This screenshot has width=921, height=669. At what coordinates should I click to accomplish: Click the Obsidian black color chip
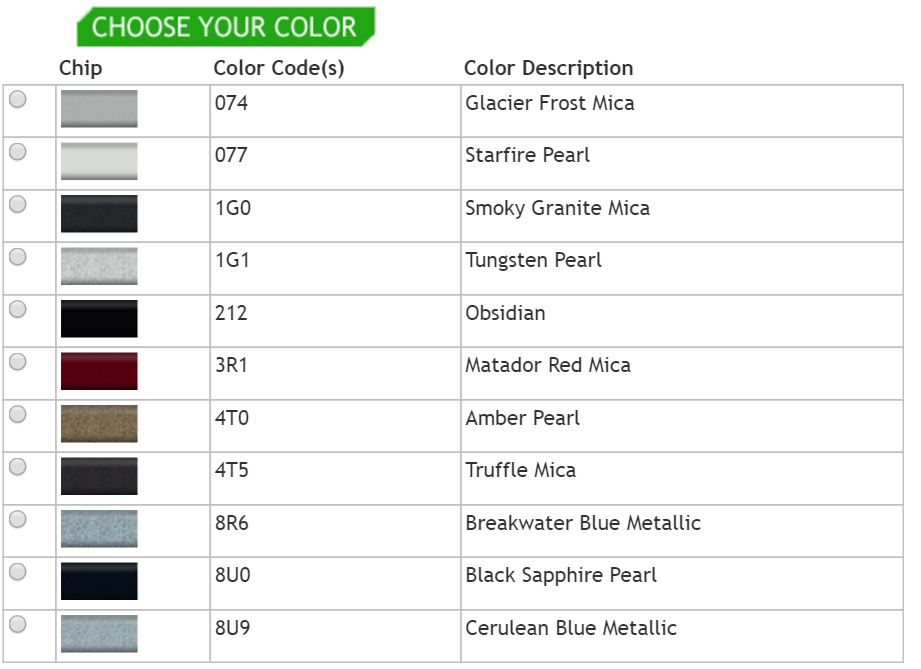tap(99, 318)
